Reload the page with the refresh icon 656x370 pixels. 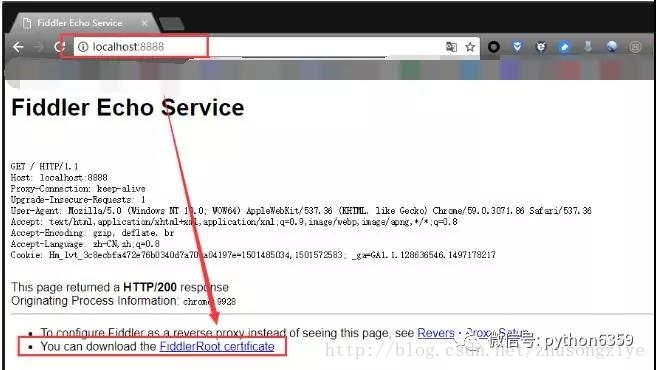point(59,47)
